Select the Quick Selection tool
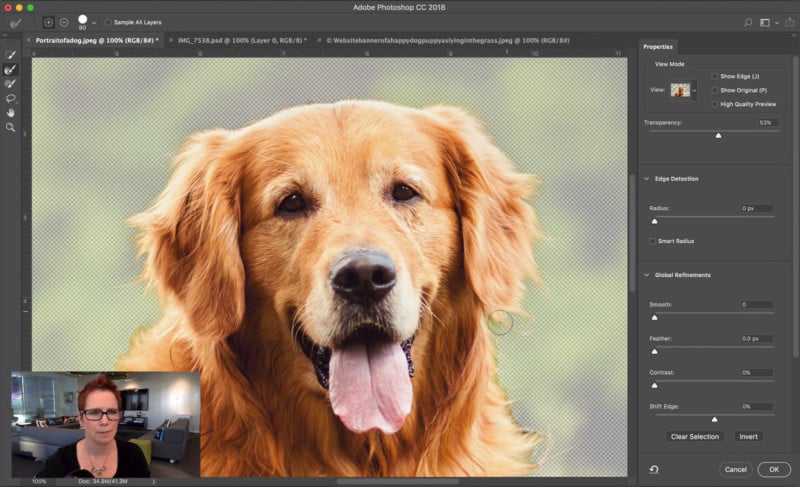The image size is (800, 487). pyautogui.click(x=10, y=55)
